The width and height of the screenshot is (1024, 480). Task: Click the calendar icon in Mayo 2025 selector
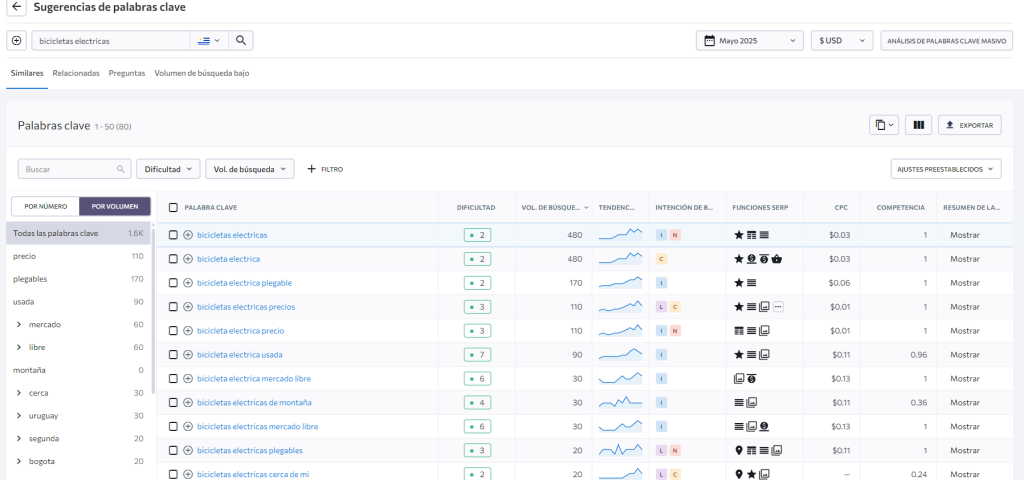(708, 41)
